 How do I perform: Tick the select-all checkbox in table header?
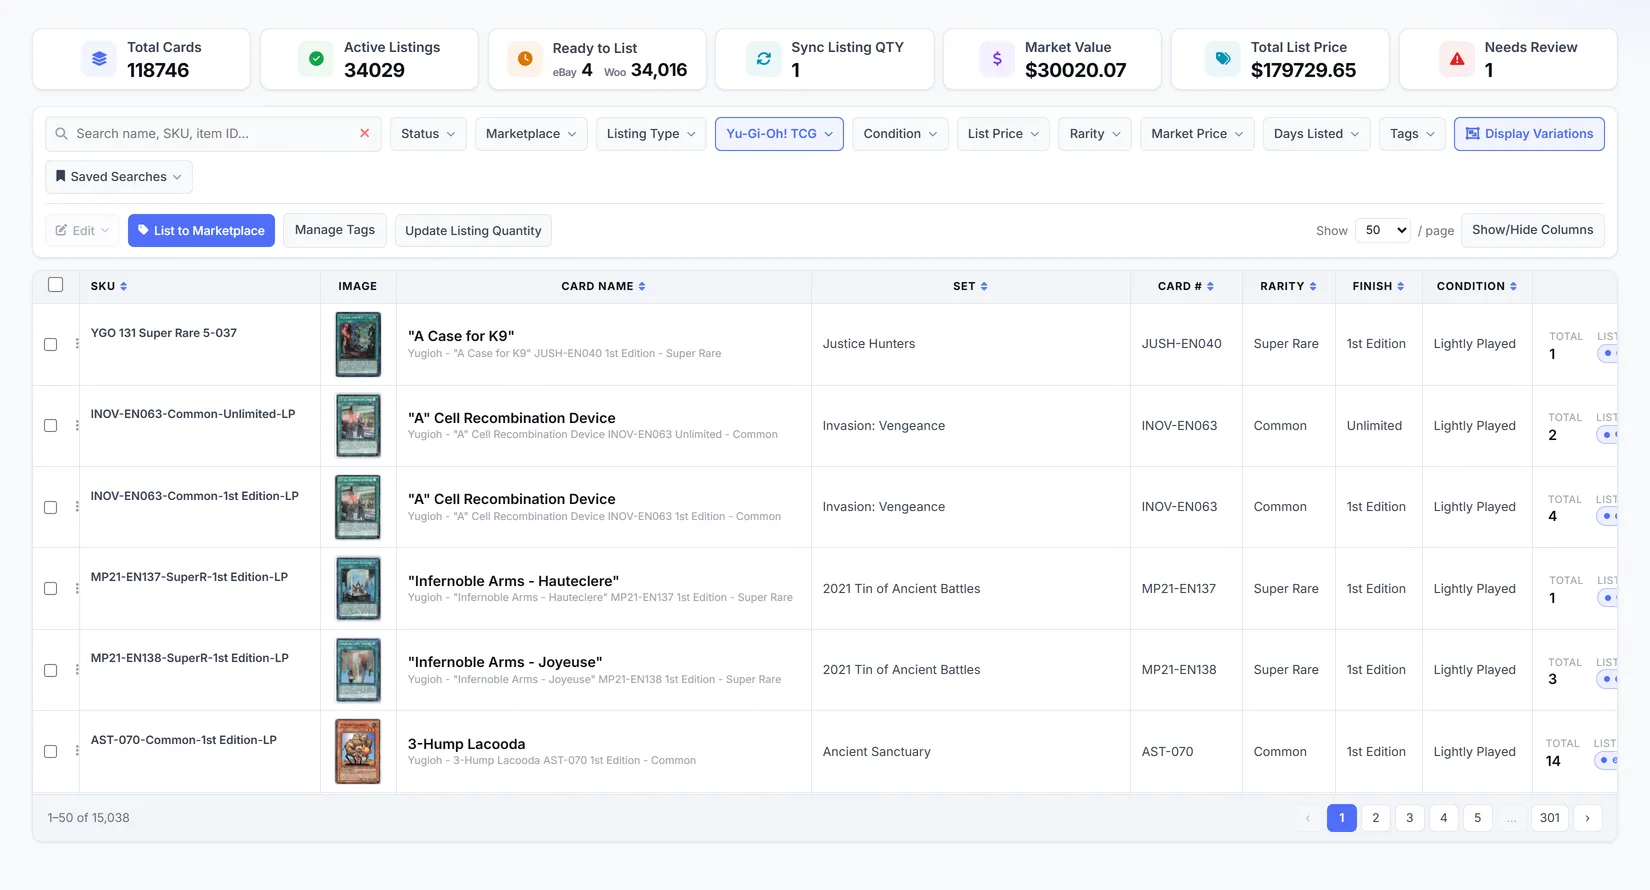pos(56,285)
